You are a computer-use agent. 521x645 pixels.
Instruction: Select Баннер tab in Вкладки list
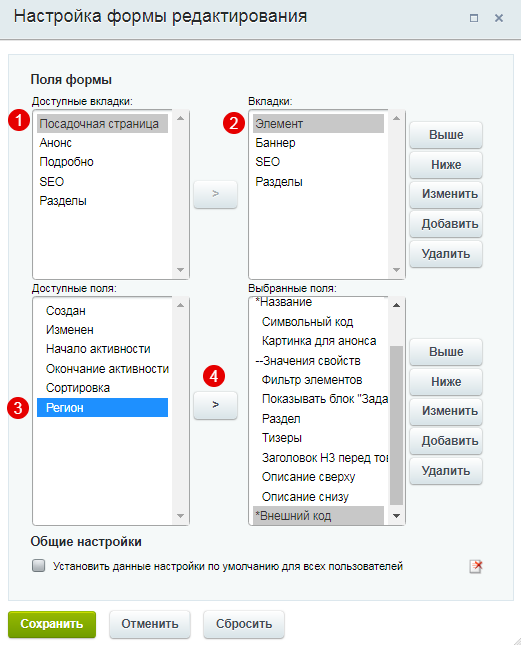click(x=318, y=143)
